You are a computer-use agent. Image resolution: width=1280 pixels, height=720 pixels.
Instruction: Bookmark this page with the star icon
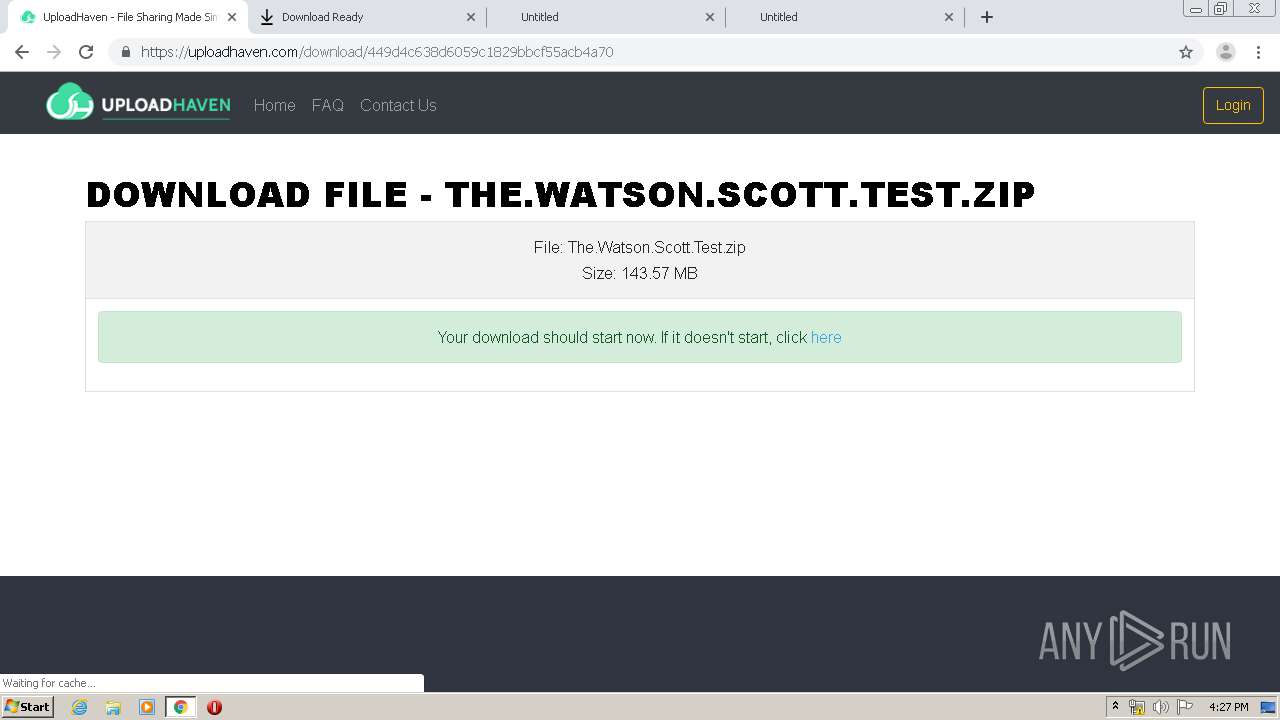tap(1186, 52)
